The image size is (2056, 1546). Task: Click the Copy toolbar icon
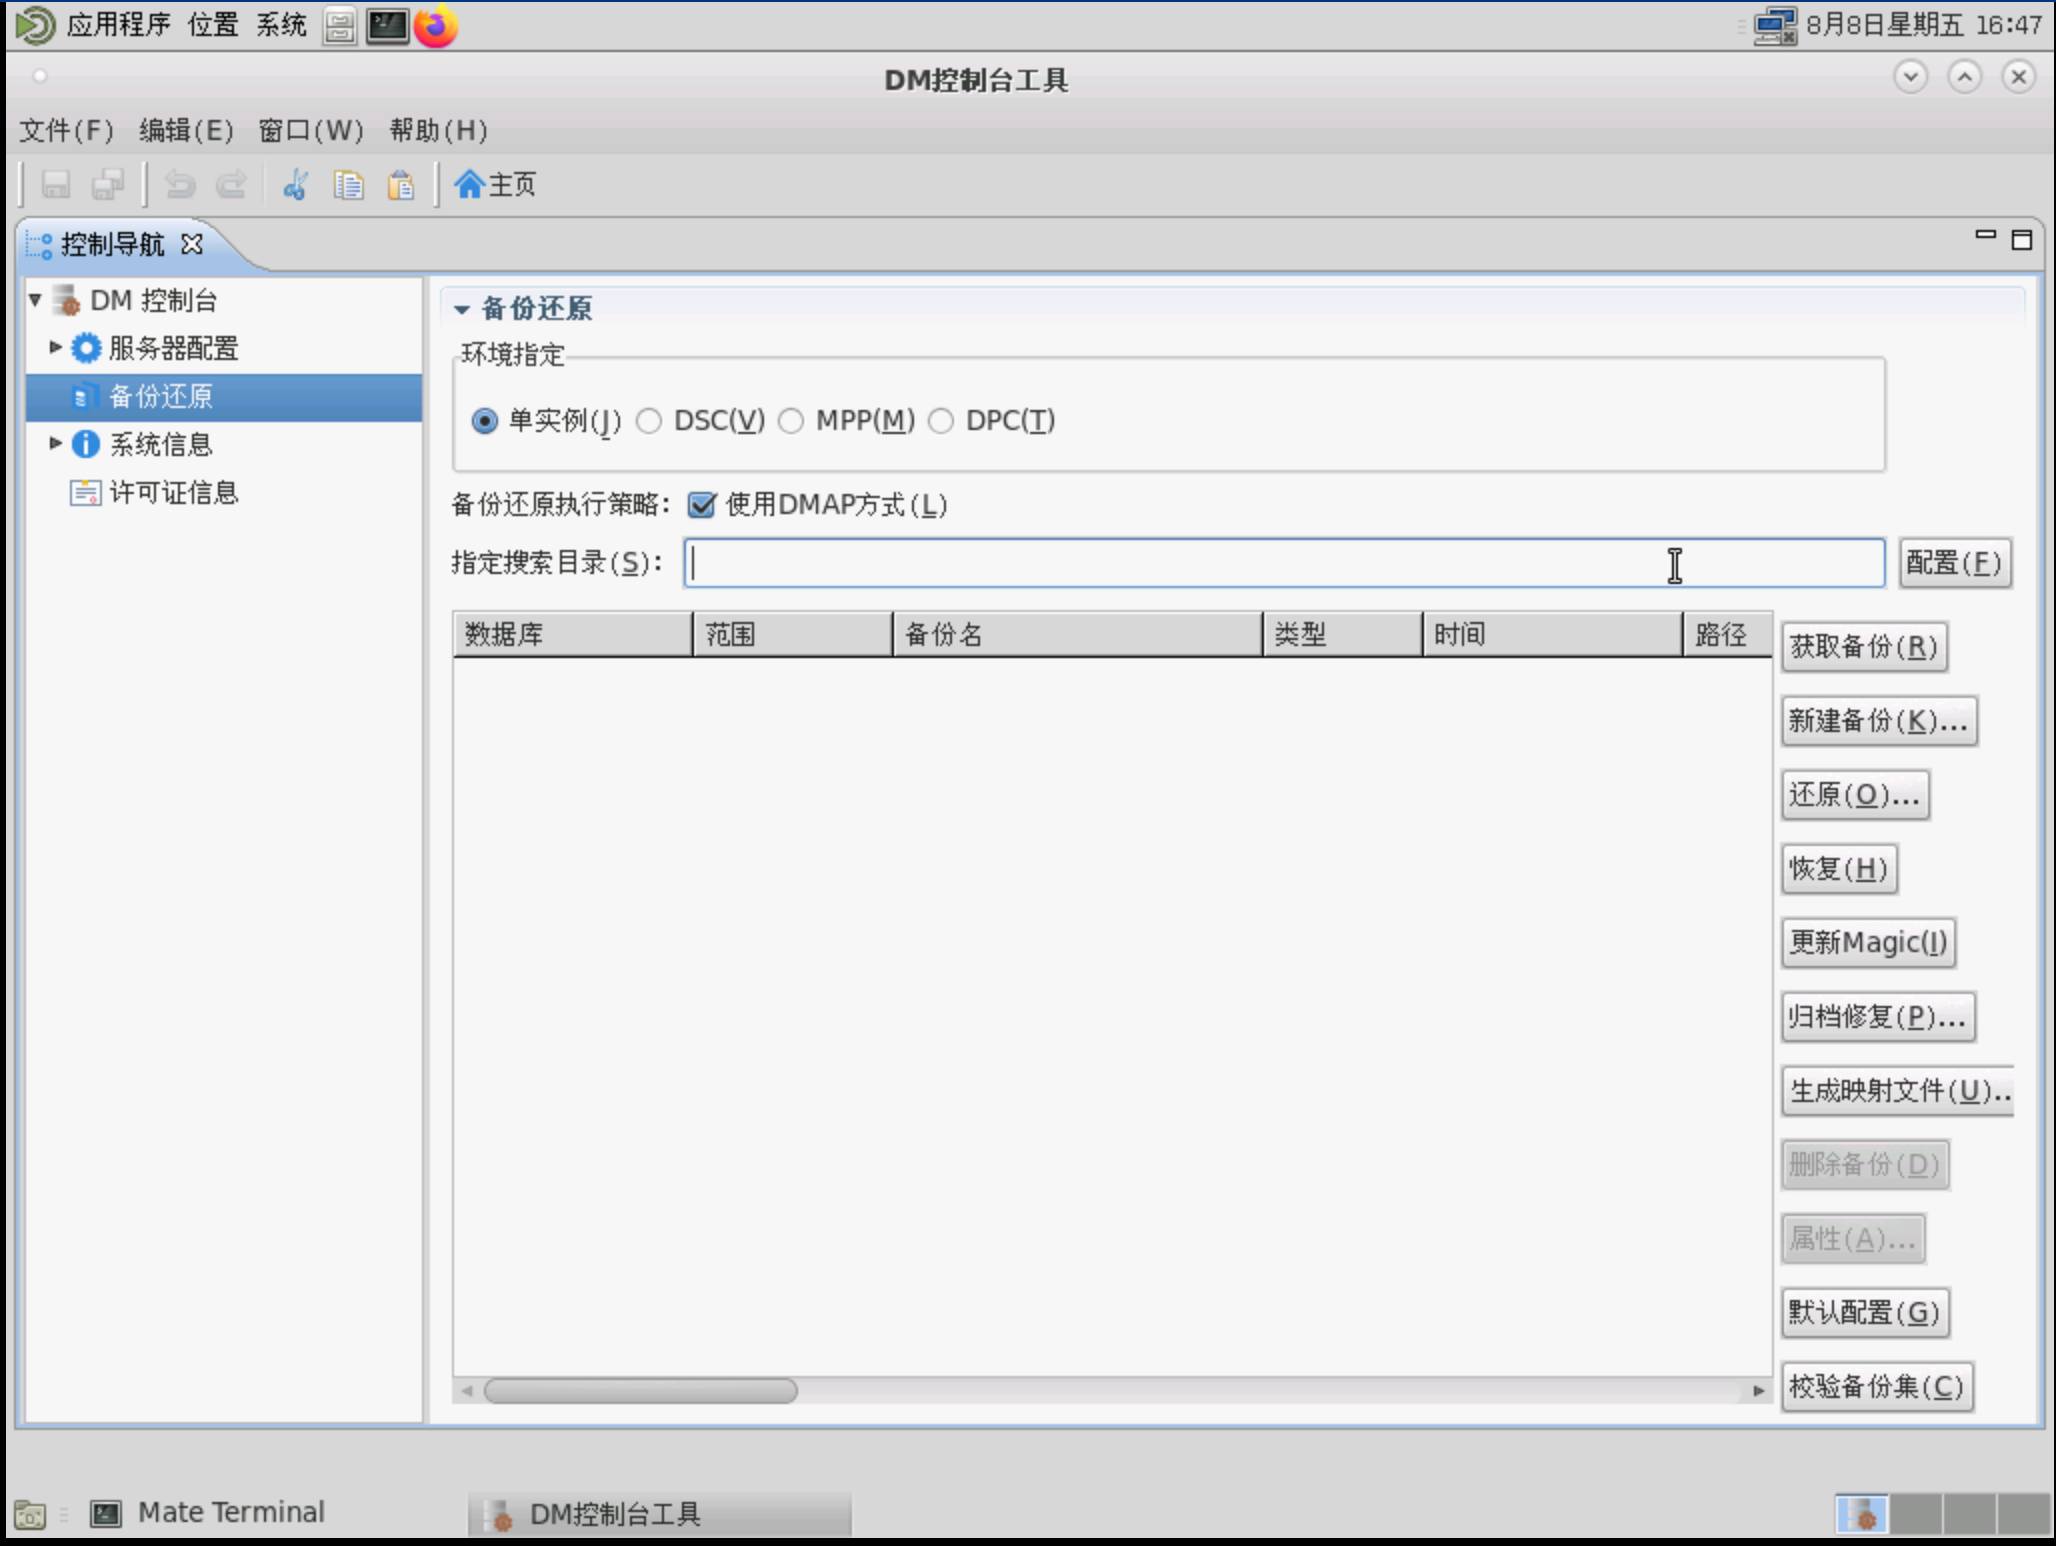pyautogui.click(x=349, y=185)
